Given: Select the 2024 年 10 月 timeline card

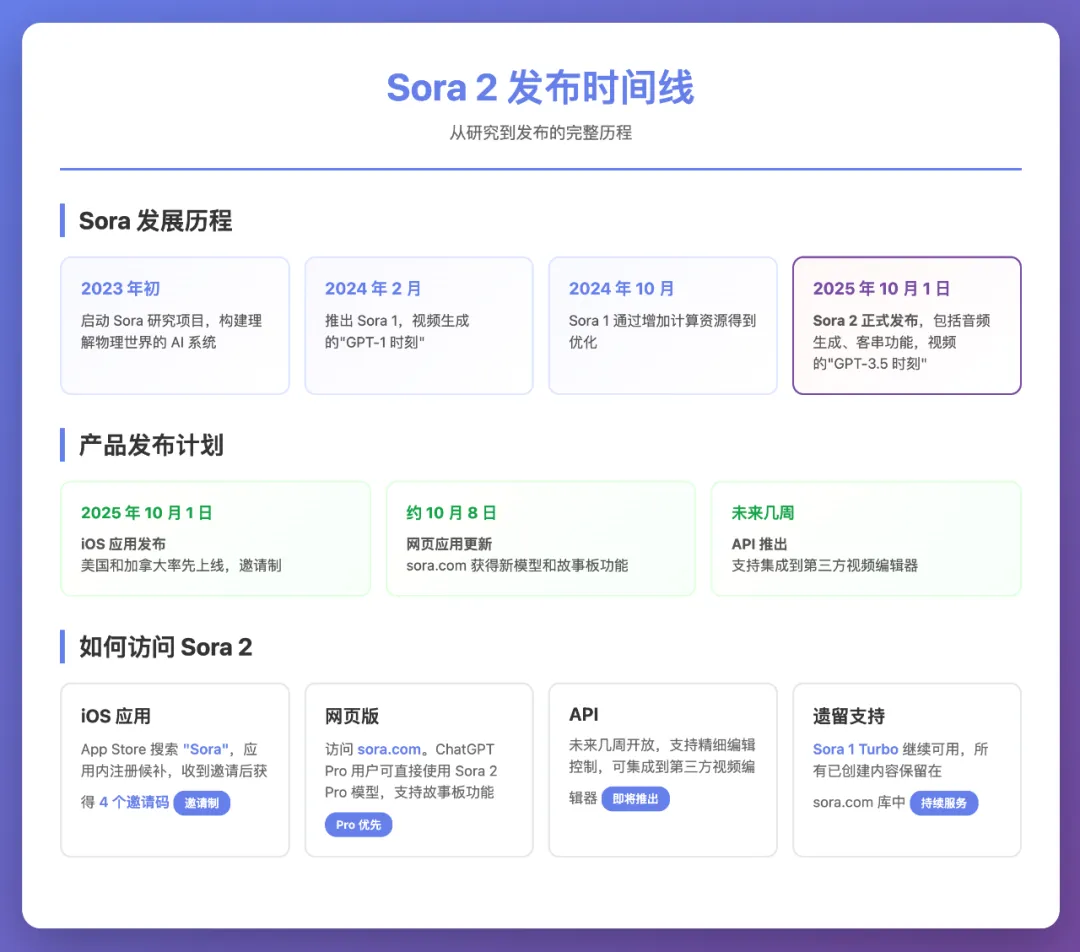Looking at the screenshot, I should pyautogui.click(x=662, y=325).
